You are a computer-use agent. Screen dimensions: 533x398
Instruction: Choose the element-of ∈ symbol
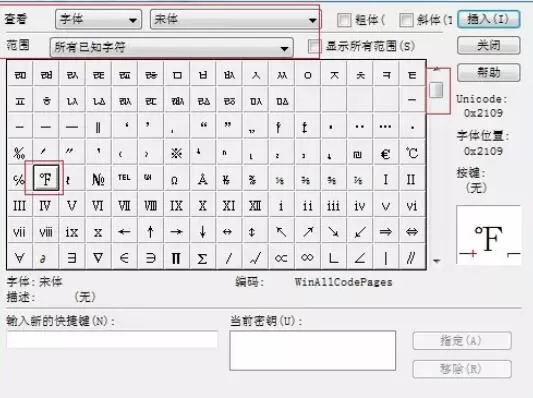124,258
